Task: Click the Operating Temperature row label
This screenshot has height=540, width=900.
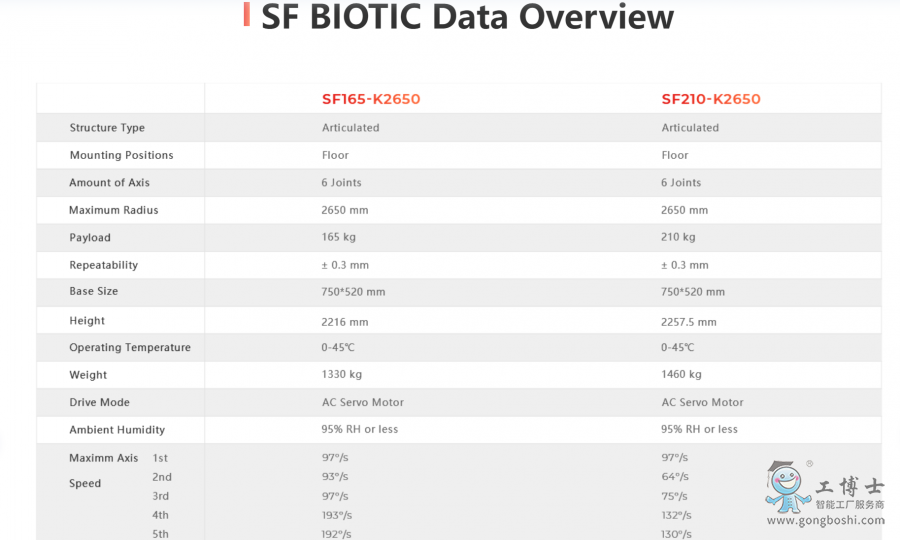Action: tap(130, 347)
